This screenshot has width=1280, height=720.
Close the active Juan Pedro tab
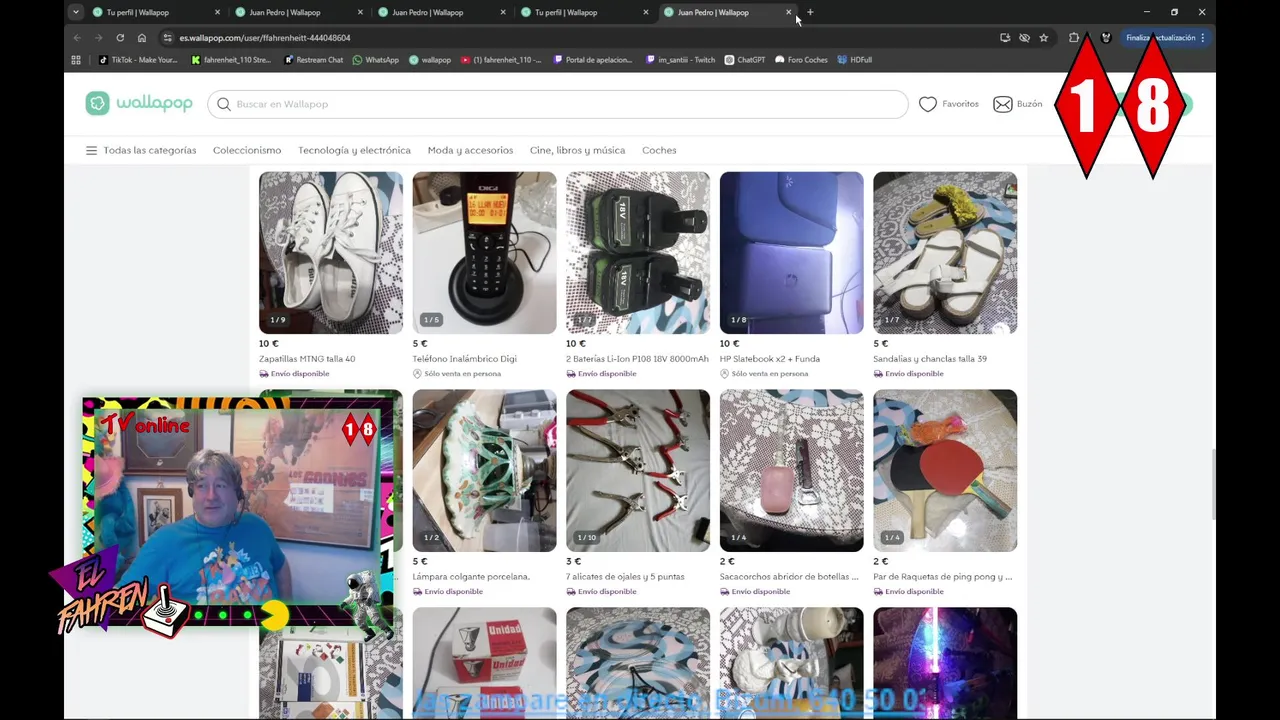(x=789, y=12)
